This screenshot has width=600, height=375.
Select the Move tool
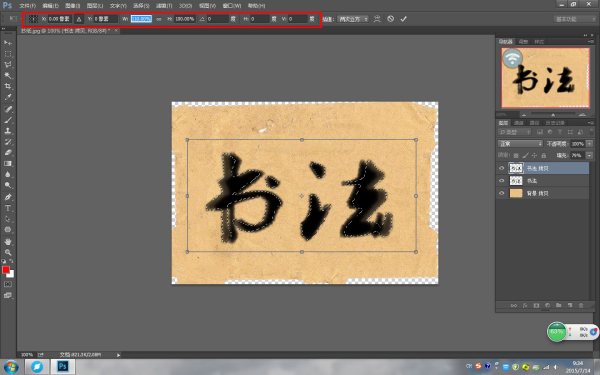8,43
